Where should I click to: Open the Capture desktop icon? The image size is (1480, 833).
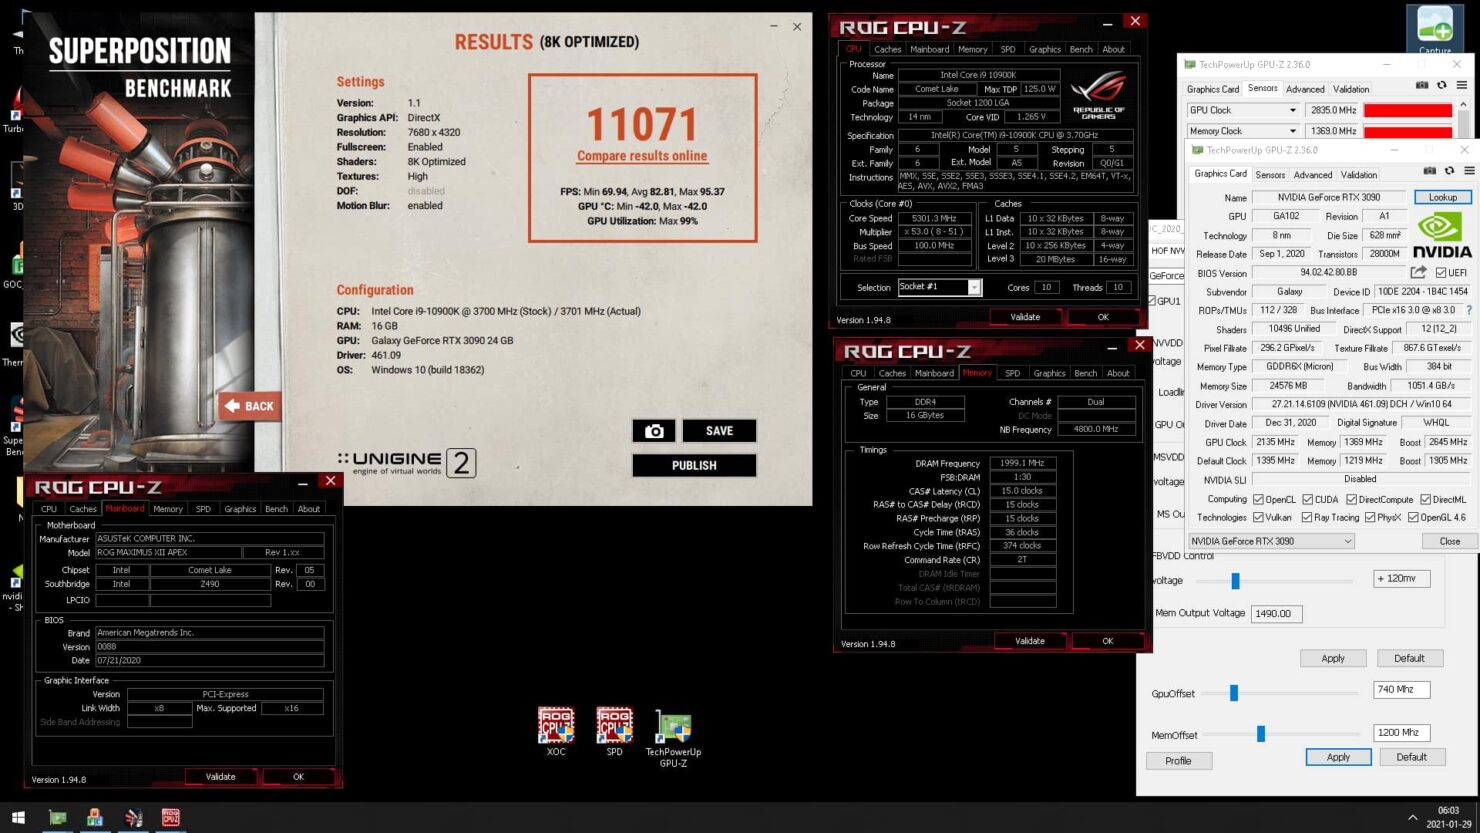(x=1435, y=29)
